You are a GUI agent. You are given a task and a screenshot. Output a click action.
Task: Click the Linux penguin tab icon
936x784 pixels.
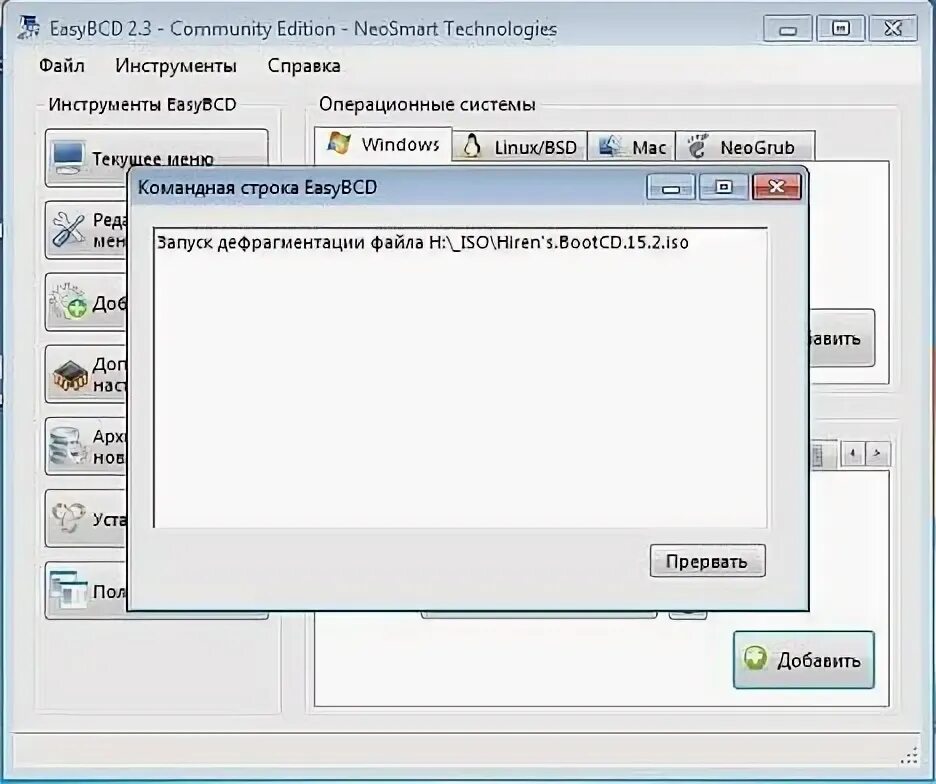tap(472, 146)
